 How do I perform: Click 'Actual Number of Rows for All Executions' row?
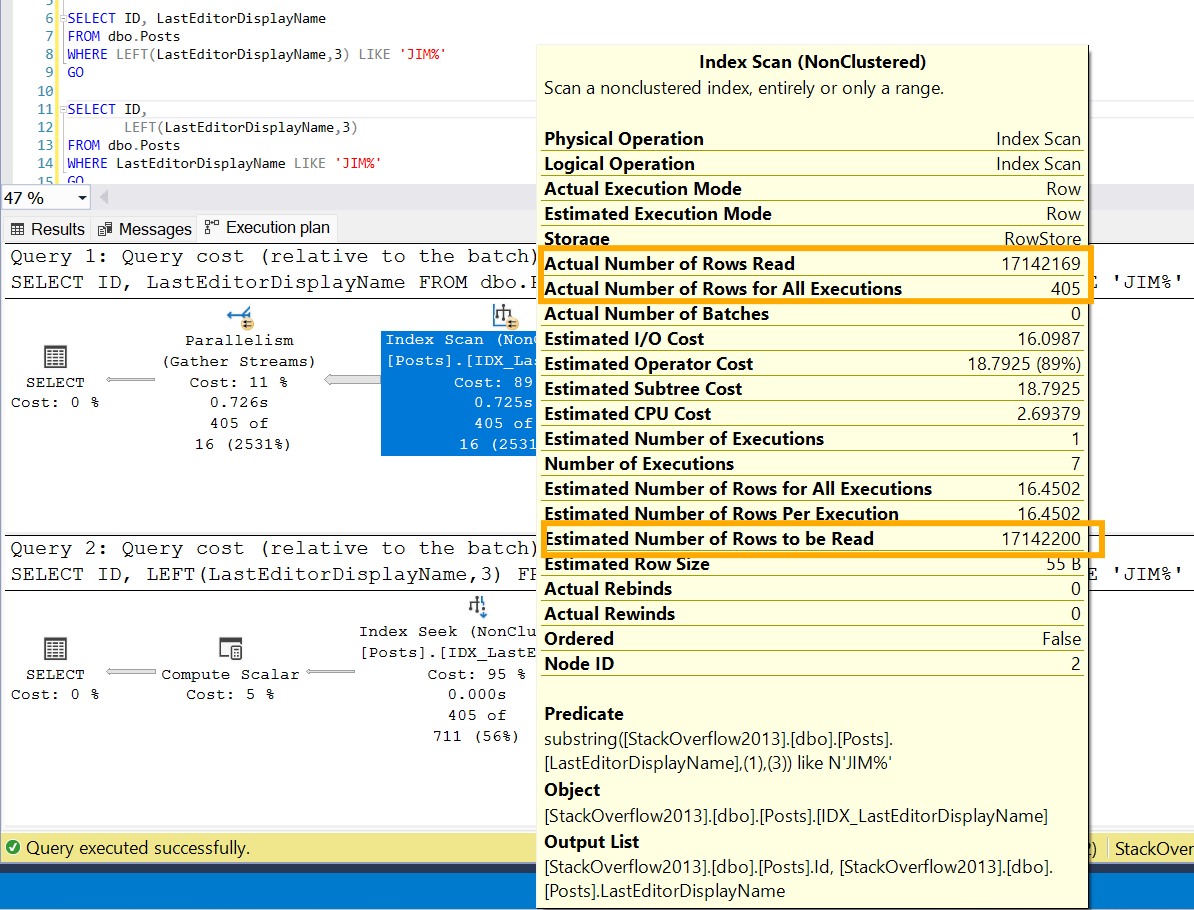tap(812, 289)
